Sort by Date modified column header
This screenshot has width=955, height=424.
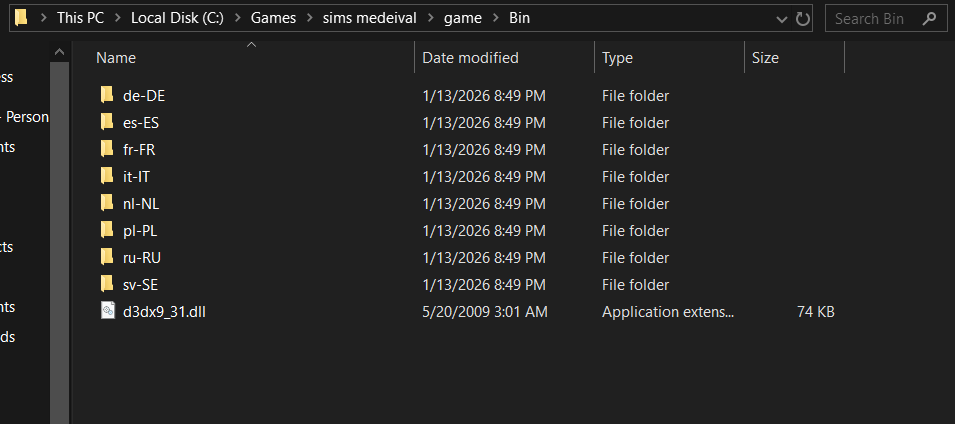click(470, 58)
